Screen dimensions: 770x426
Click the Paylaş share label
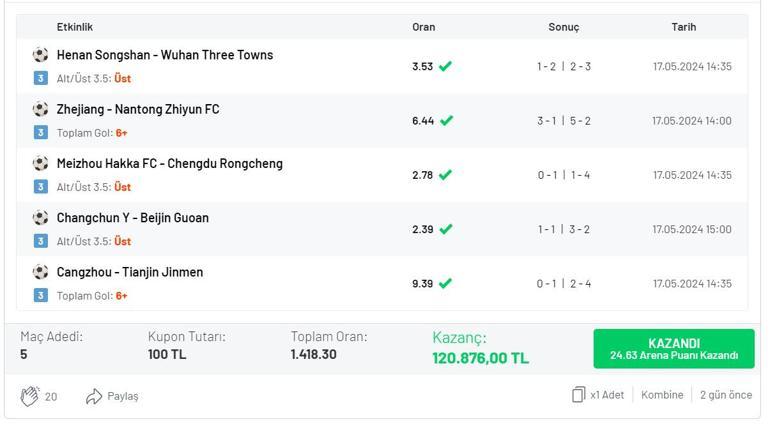pos(123,396)
